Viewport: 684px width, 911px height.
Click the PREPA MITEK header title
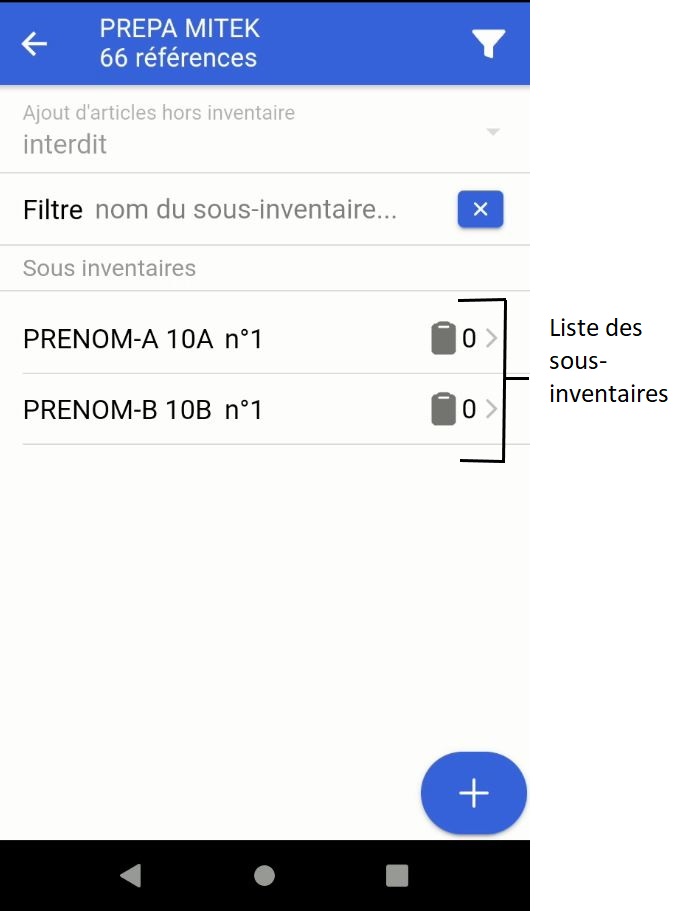[179, 28]
